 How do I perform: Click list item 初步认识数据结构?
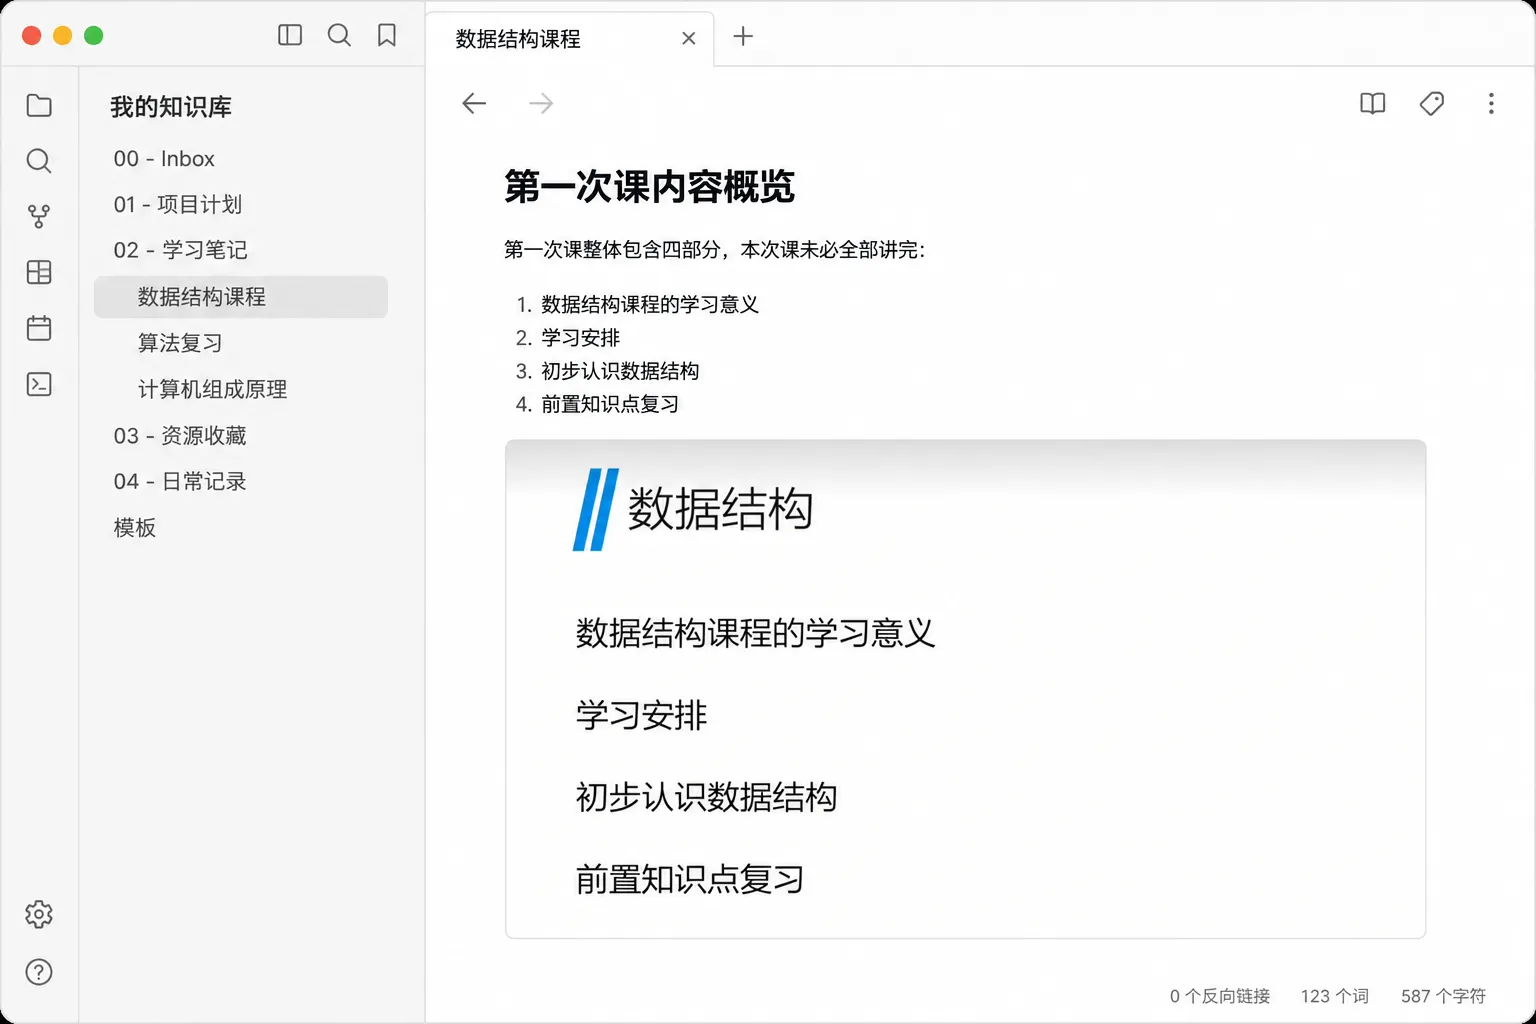(620, 371)
